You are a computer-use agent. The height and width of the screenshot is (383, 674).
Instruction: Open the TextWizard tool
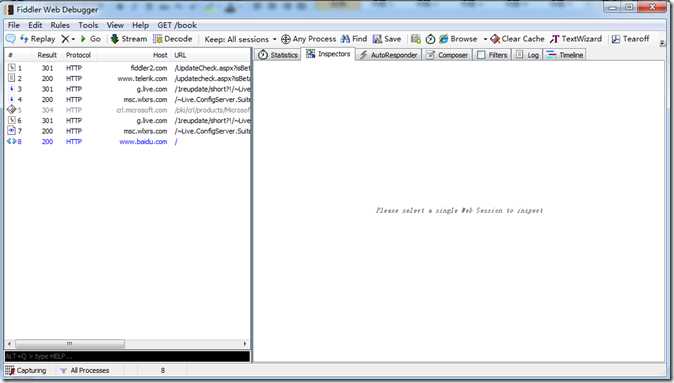pos(576,39)
